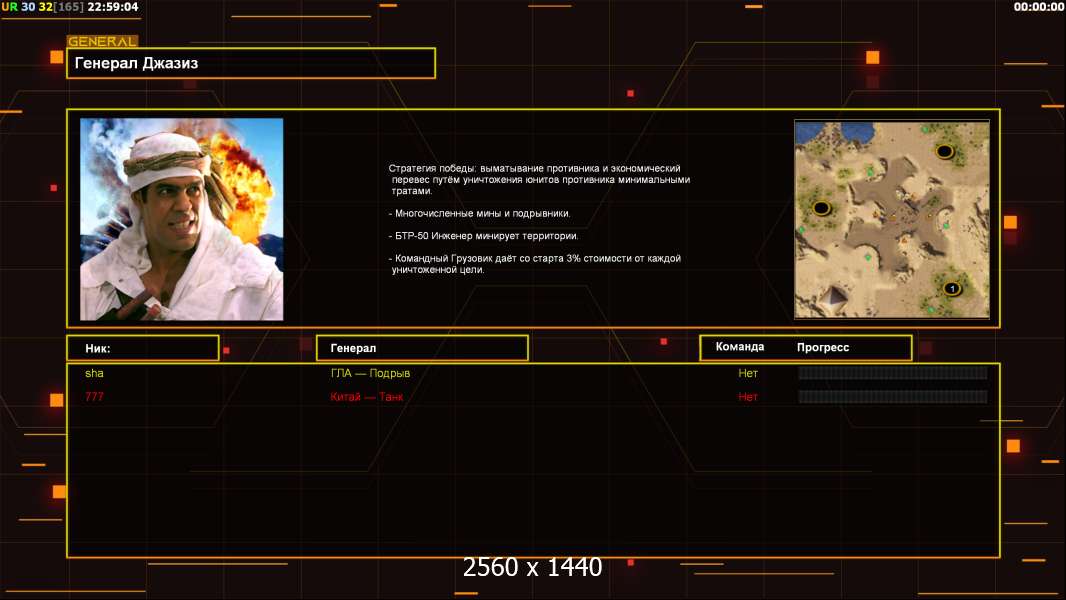This screenshot has height=600, width=1066.
Task: Click the GENERAL label tab
Action: [x=102, y=42]
